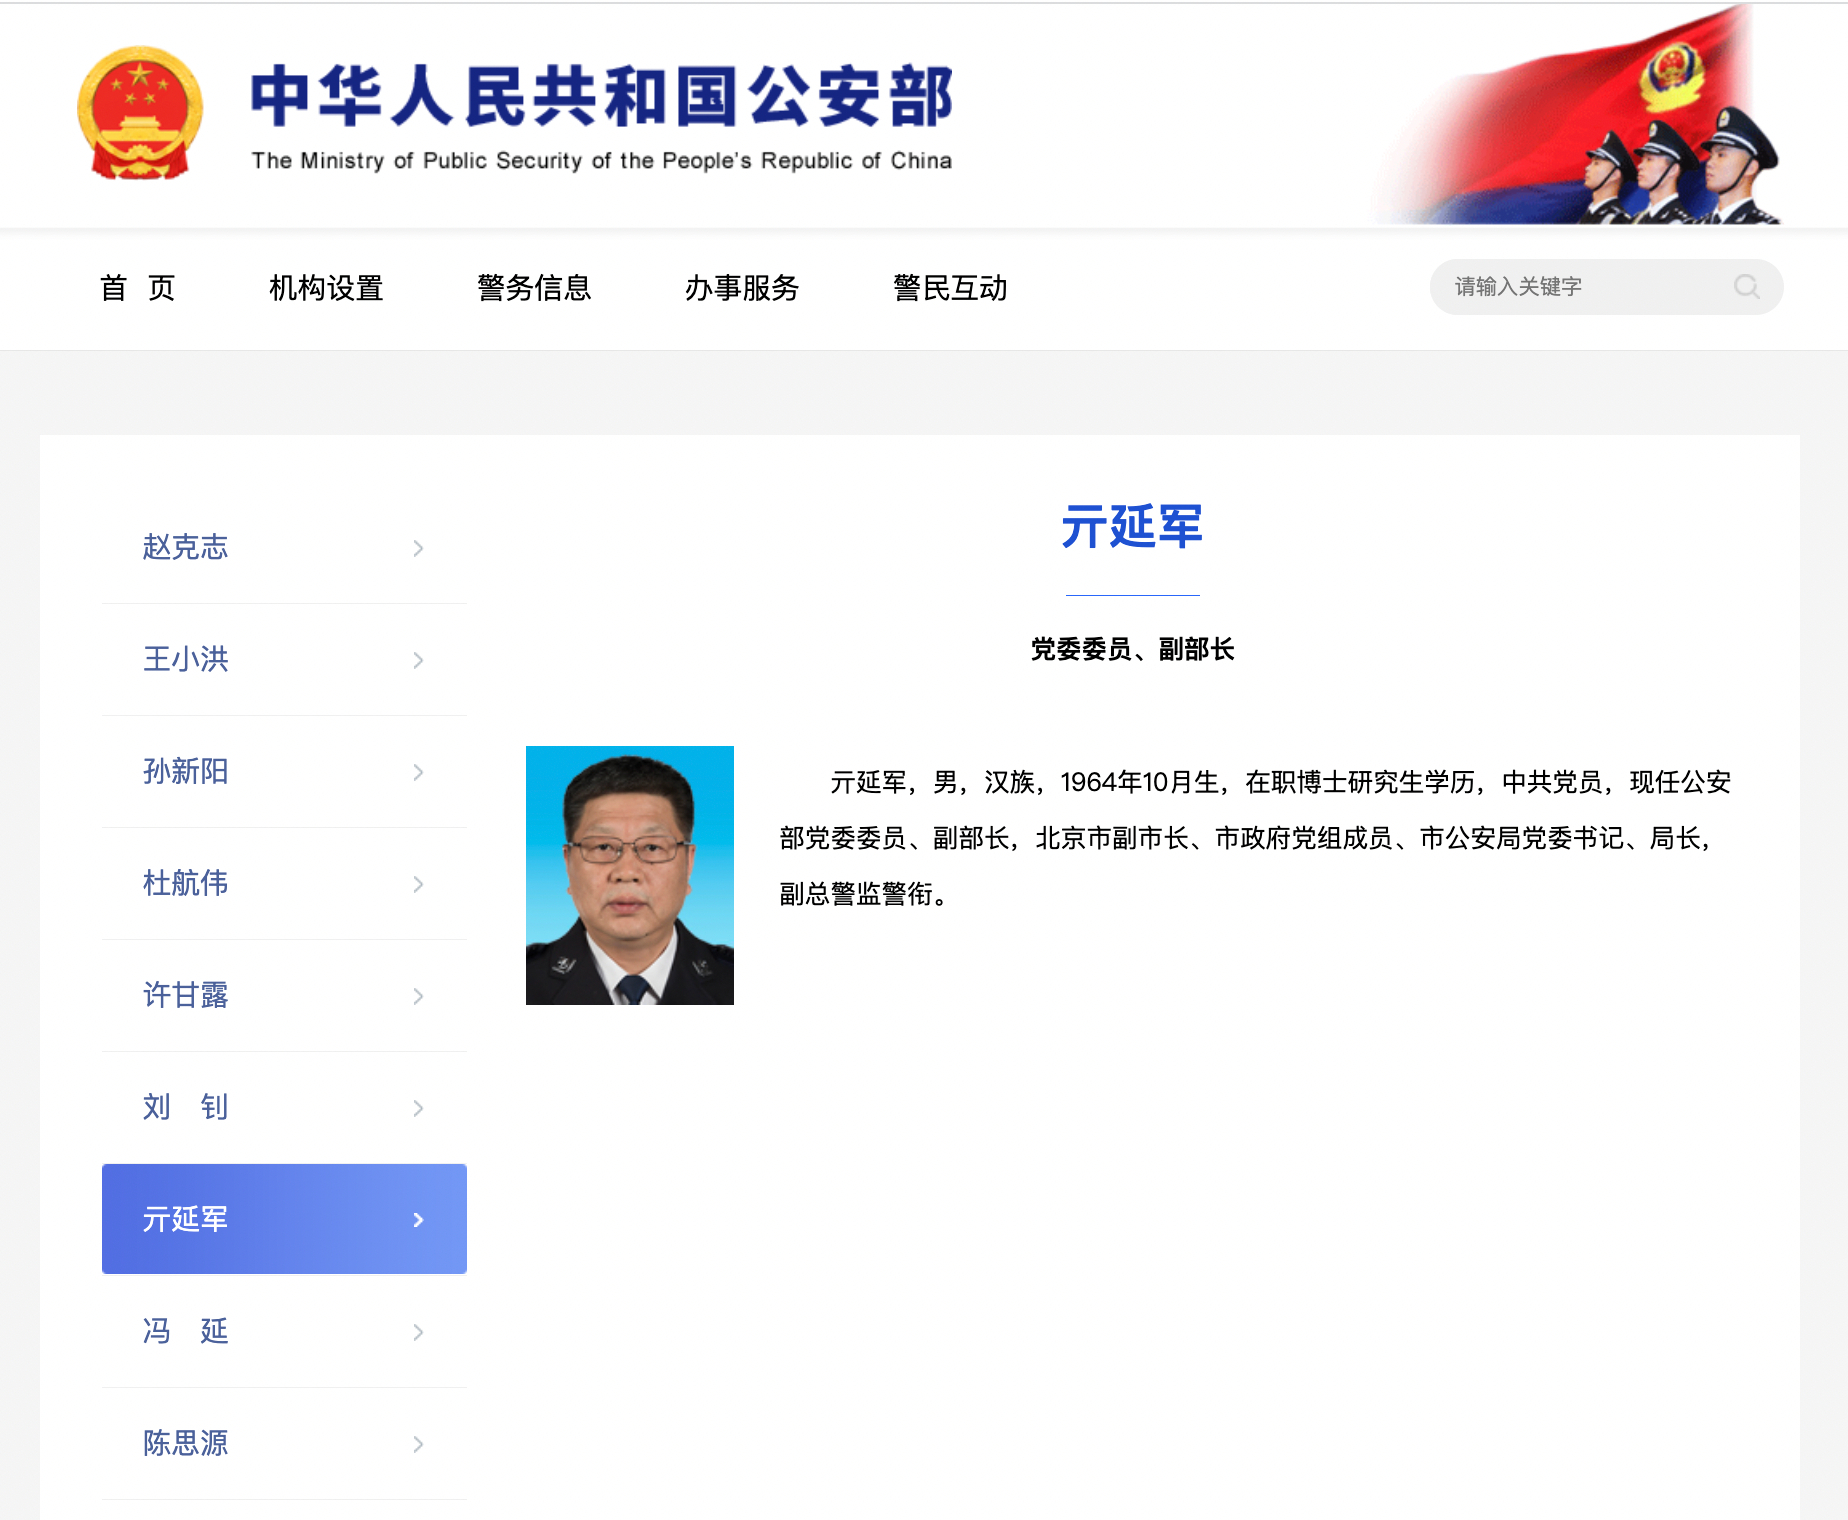The image size is (1848, 1520).
Task: Open the 机构设置 menu item
Action: (325, 289)
